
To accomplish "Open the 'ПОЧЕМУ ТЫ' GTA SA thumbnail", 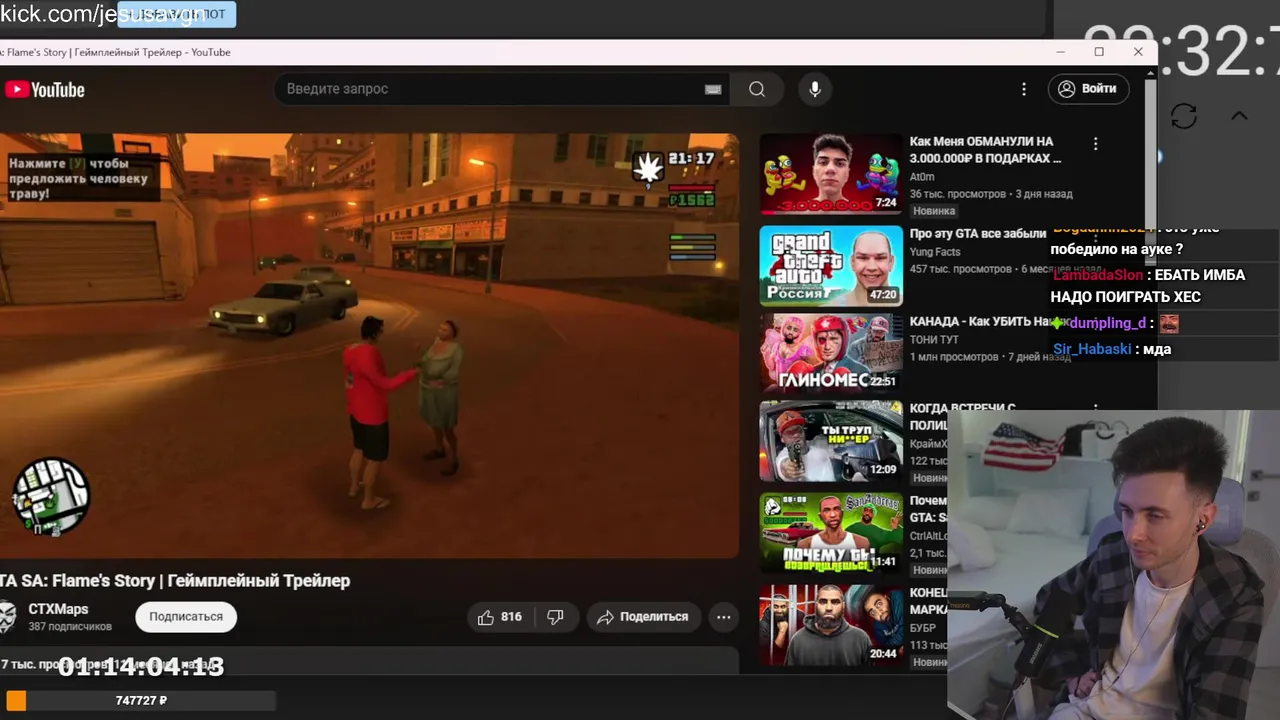I will point(831,532).
